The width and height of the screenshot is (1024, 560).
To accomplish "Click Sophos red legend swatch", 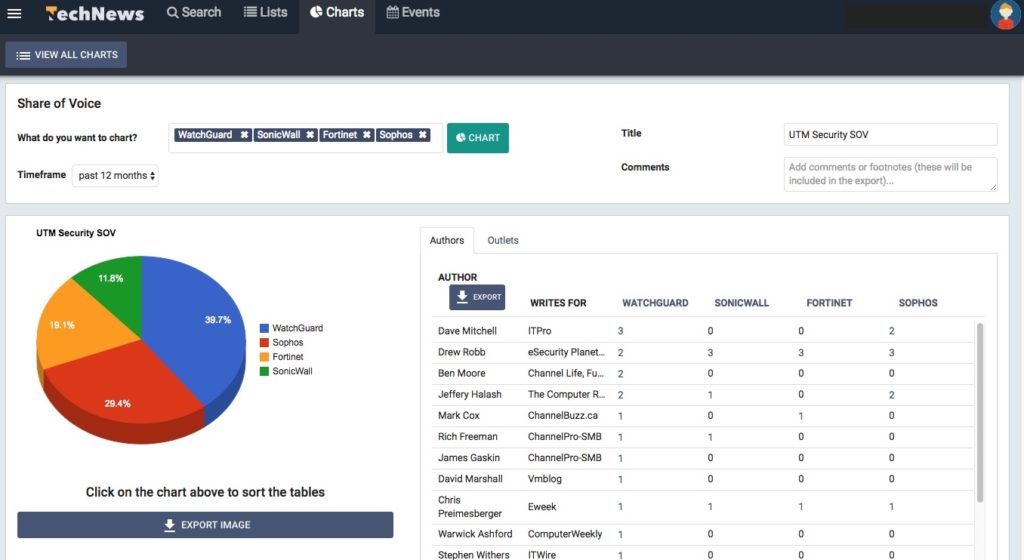I will pos(264,343).
